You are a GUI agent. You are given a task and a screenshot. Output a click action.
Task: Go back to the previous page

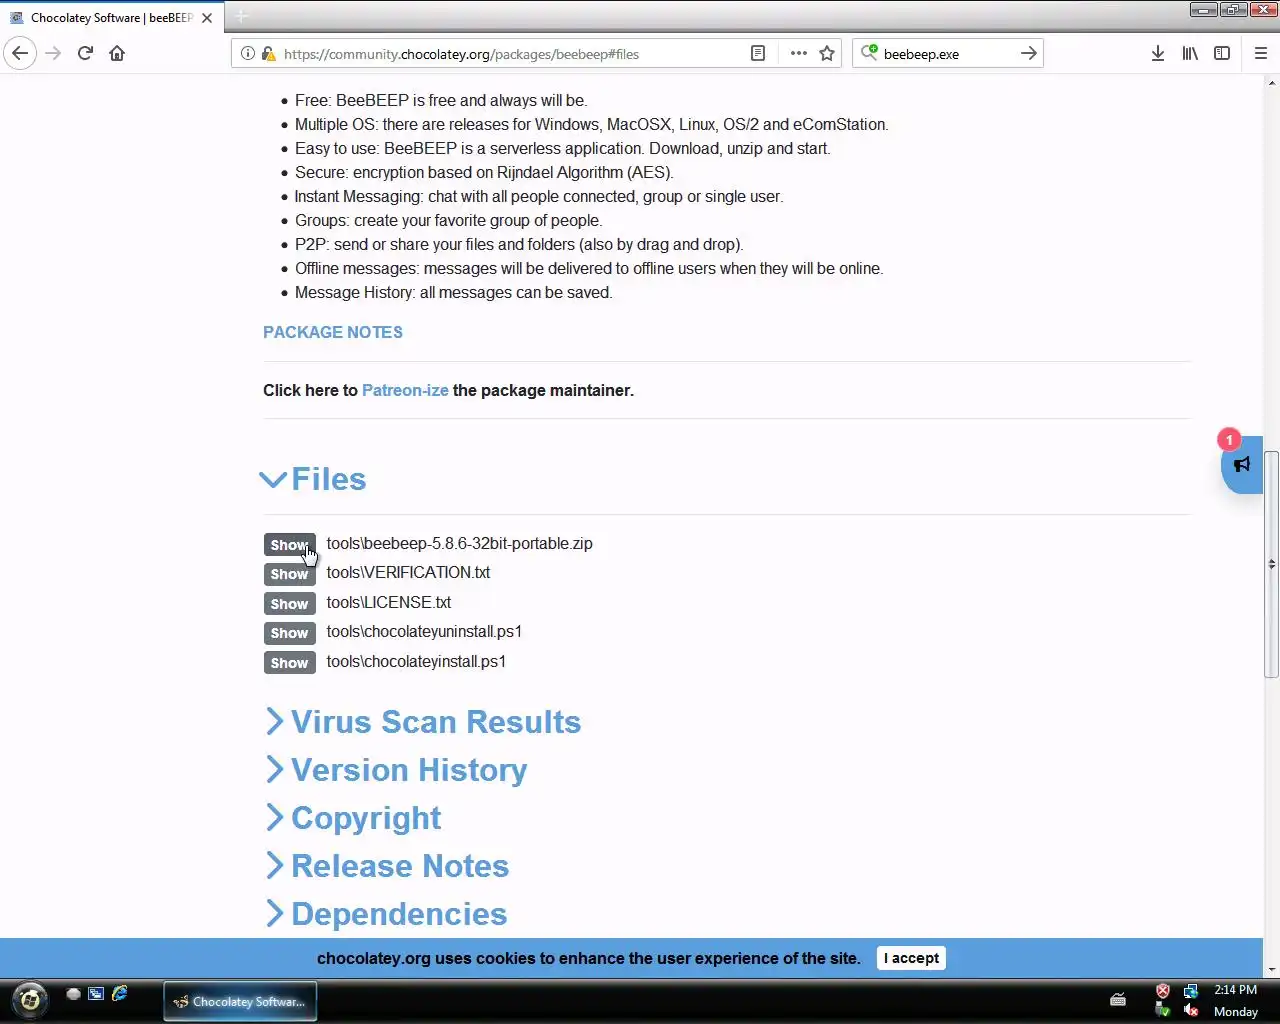20,53
